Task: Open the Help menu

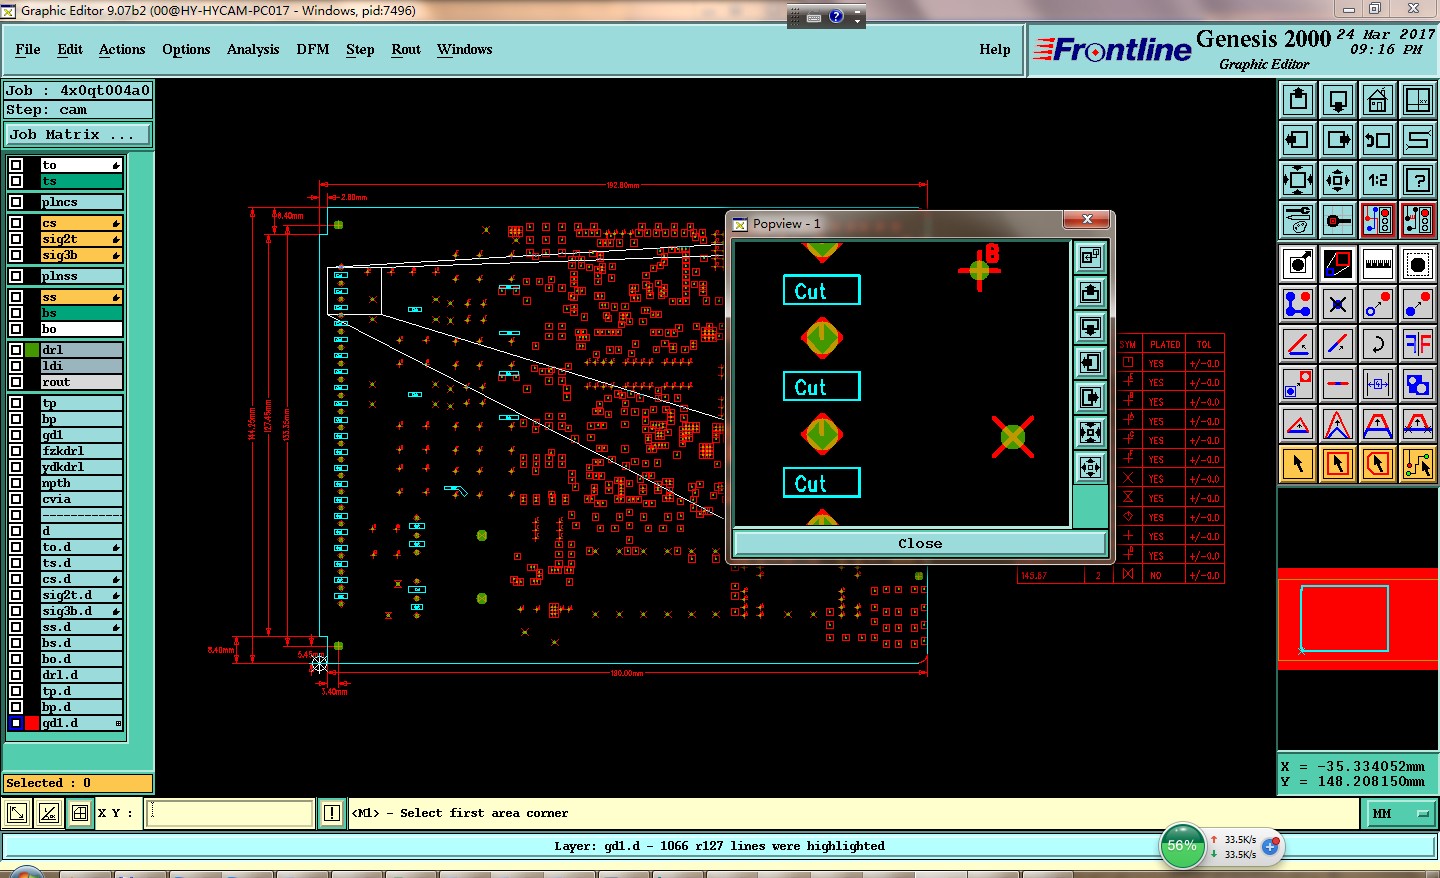Action: click(x=995, y=49)
